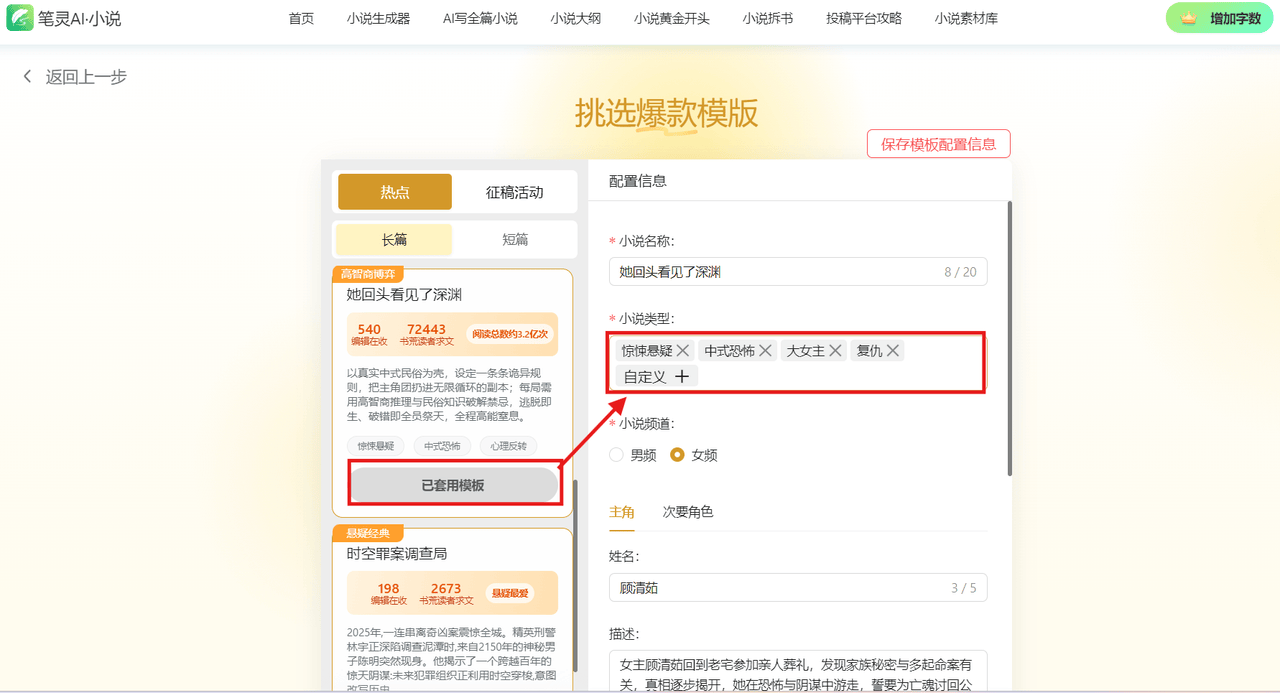Click the 已套用模板 button

point(453,485)
